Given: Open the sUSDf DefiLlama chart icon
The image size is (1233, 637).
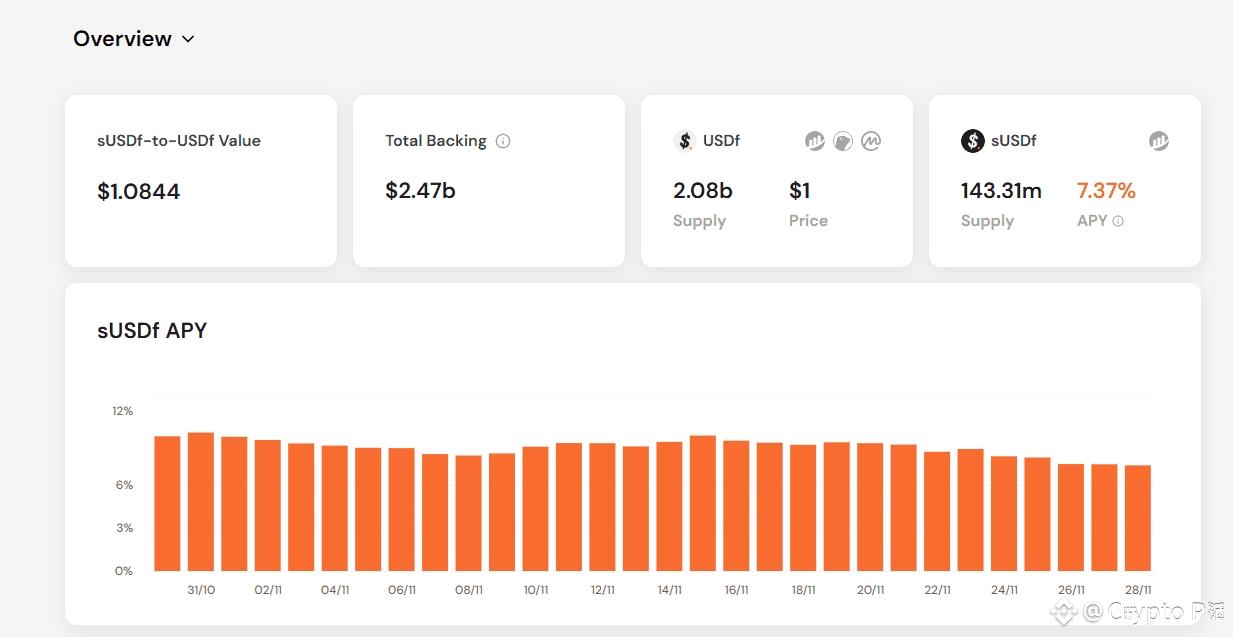Looking at the screenshot, I should (1159, 141).
